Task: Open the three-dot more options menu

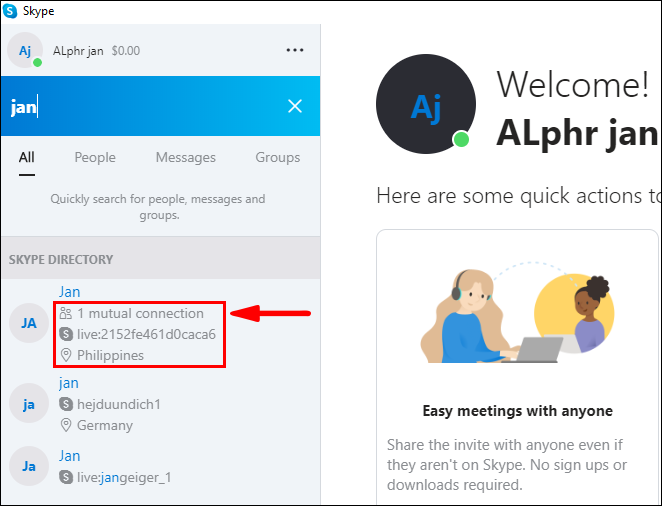Action: (295, 50)
